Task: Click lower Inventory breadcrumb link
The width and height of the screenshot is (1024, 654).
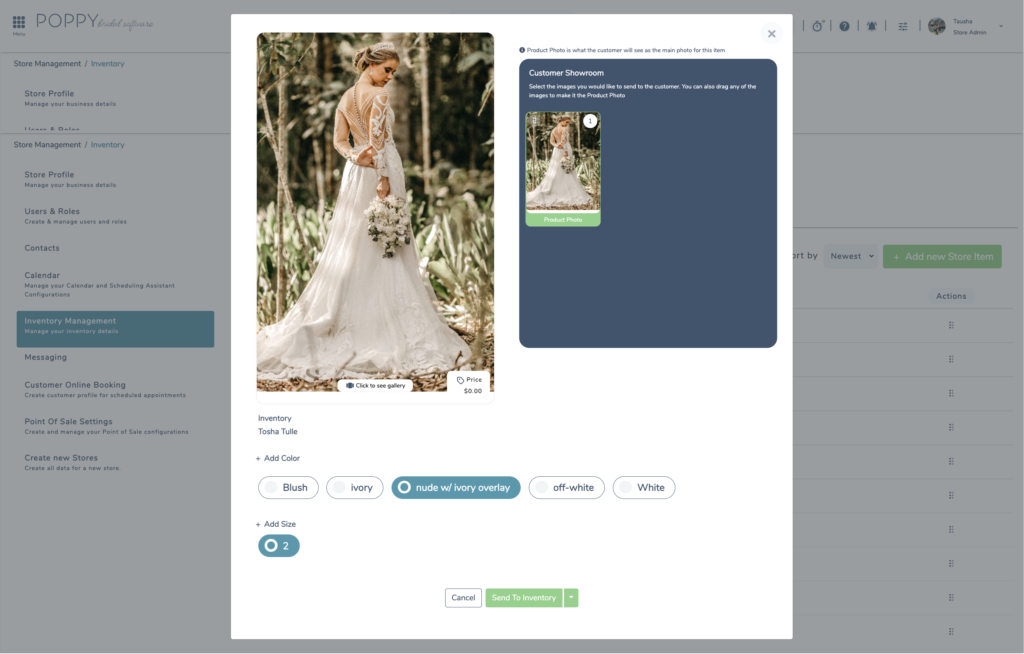Action: point(107,144)
